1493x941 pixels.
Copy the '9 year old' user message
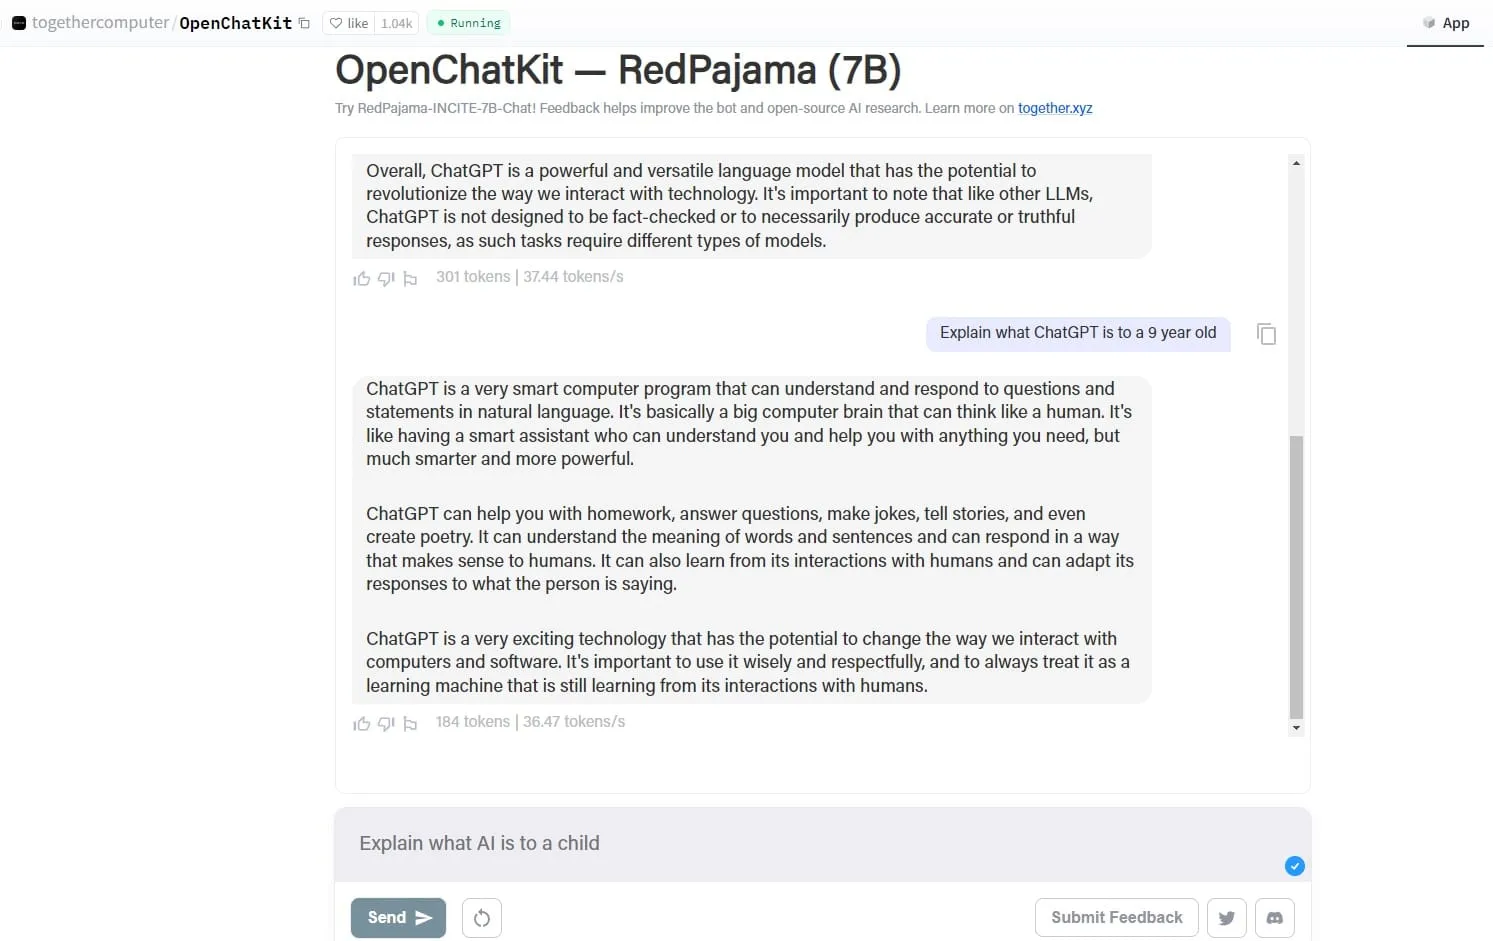point(1266,334)
